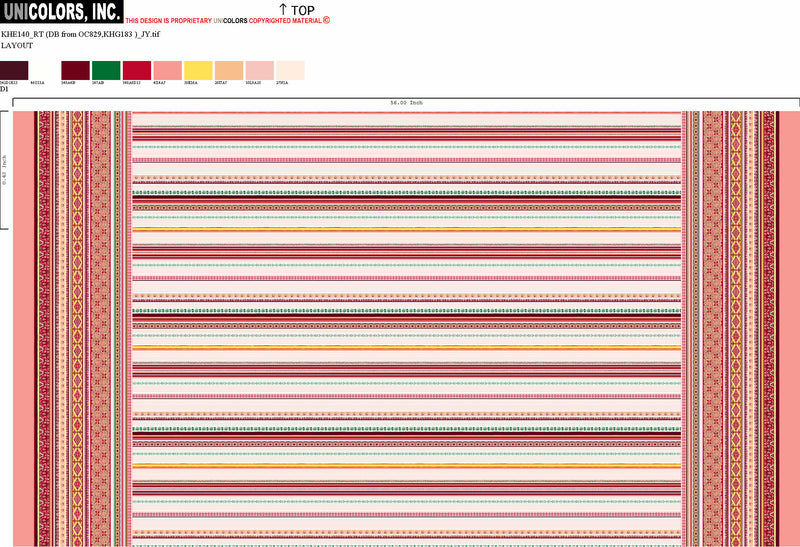Click the red copyright symbol

[x=327, y=20]
